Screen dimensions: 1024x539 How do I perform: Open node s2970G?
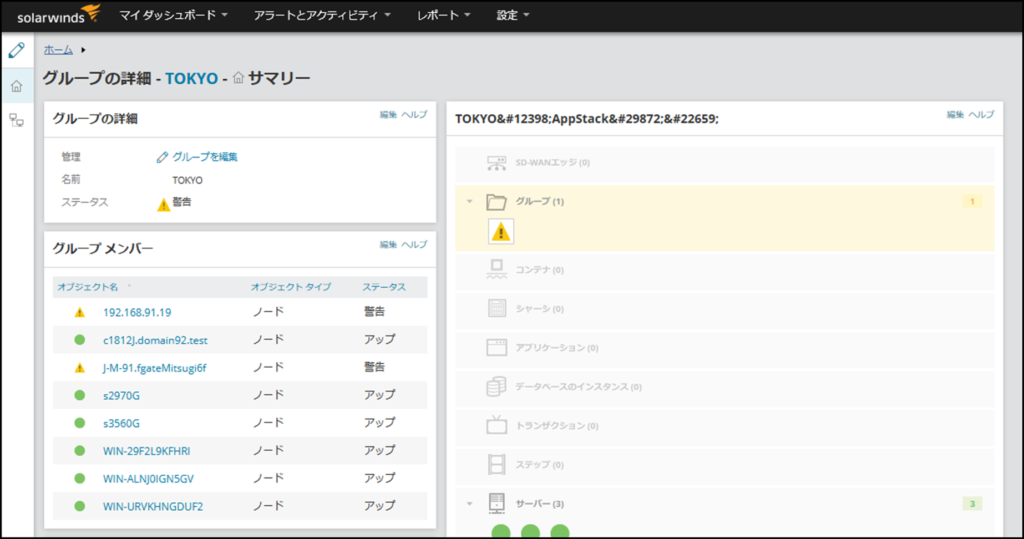pyautogui.click(x=121, y=395)
